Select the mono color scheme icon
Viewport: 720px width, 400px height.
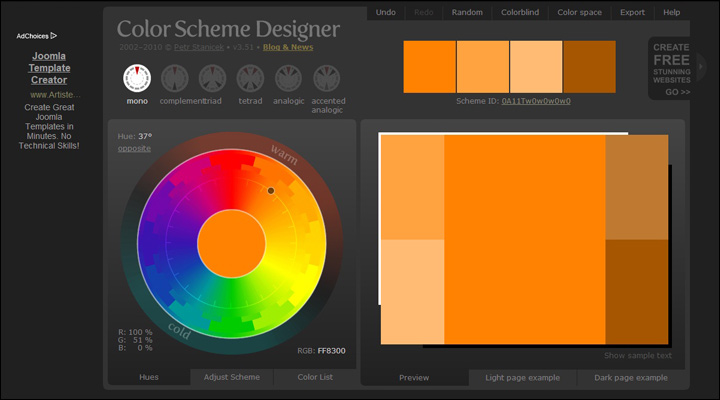(137, 78)
